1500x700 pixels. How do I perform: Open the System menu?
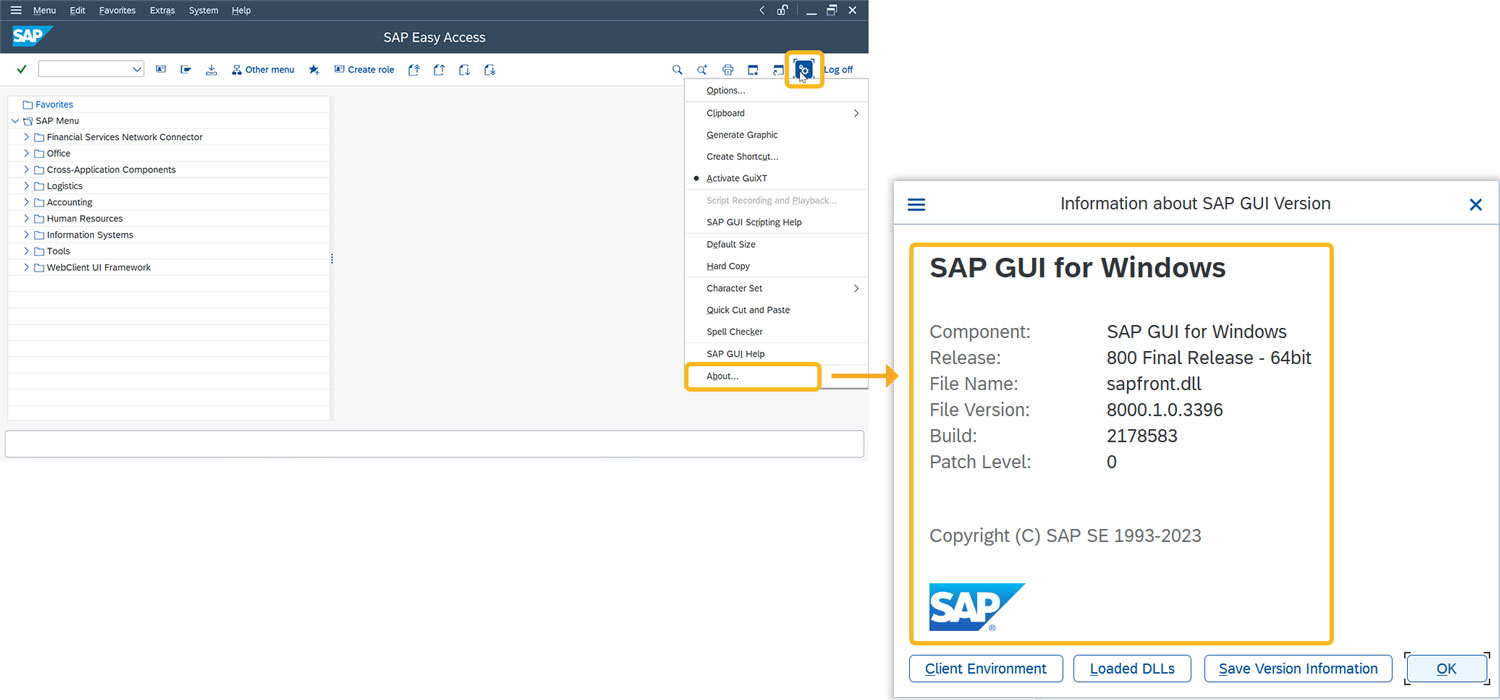[203, 10]
